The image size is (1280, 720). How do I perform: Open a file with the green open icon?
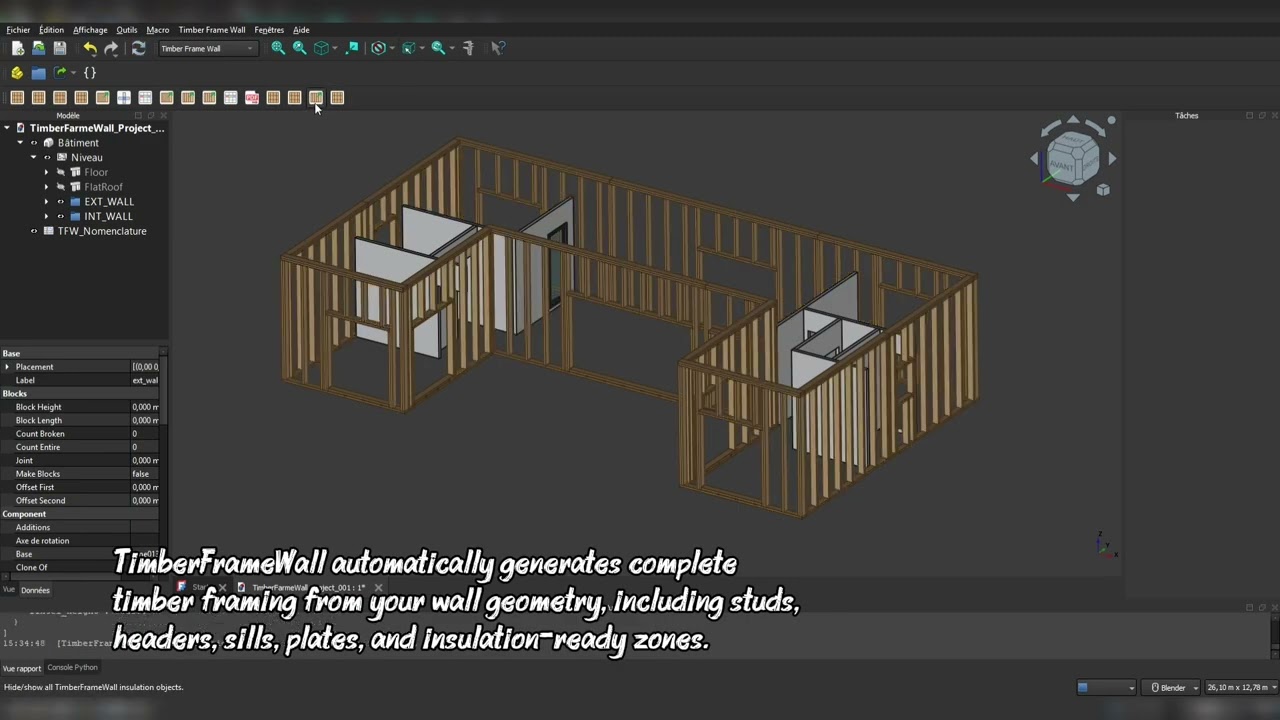pyautogui.click(x=38, y=48)
